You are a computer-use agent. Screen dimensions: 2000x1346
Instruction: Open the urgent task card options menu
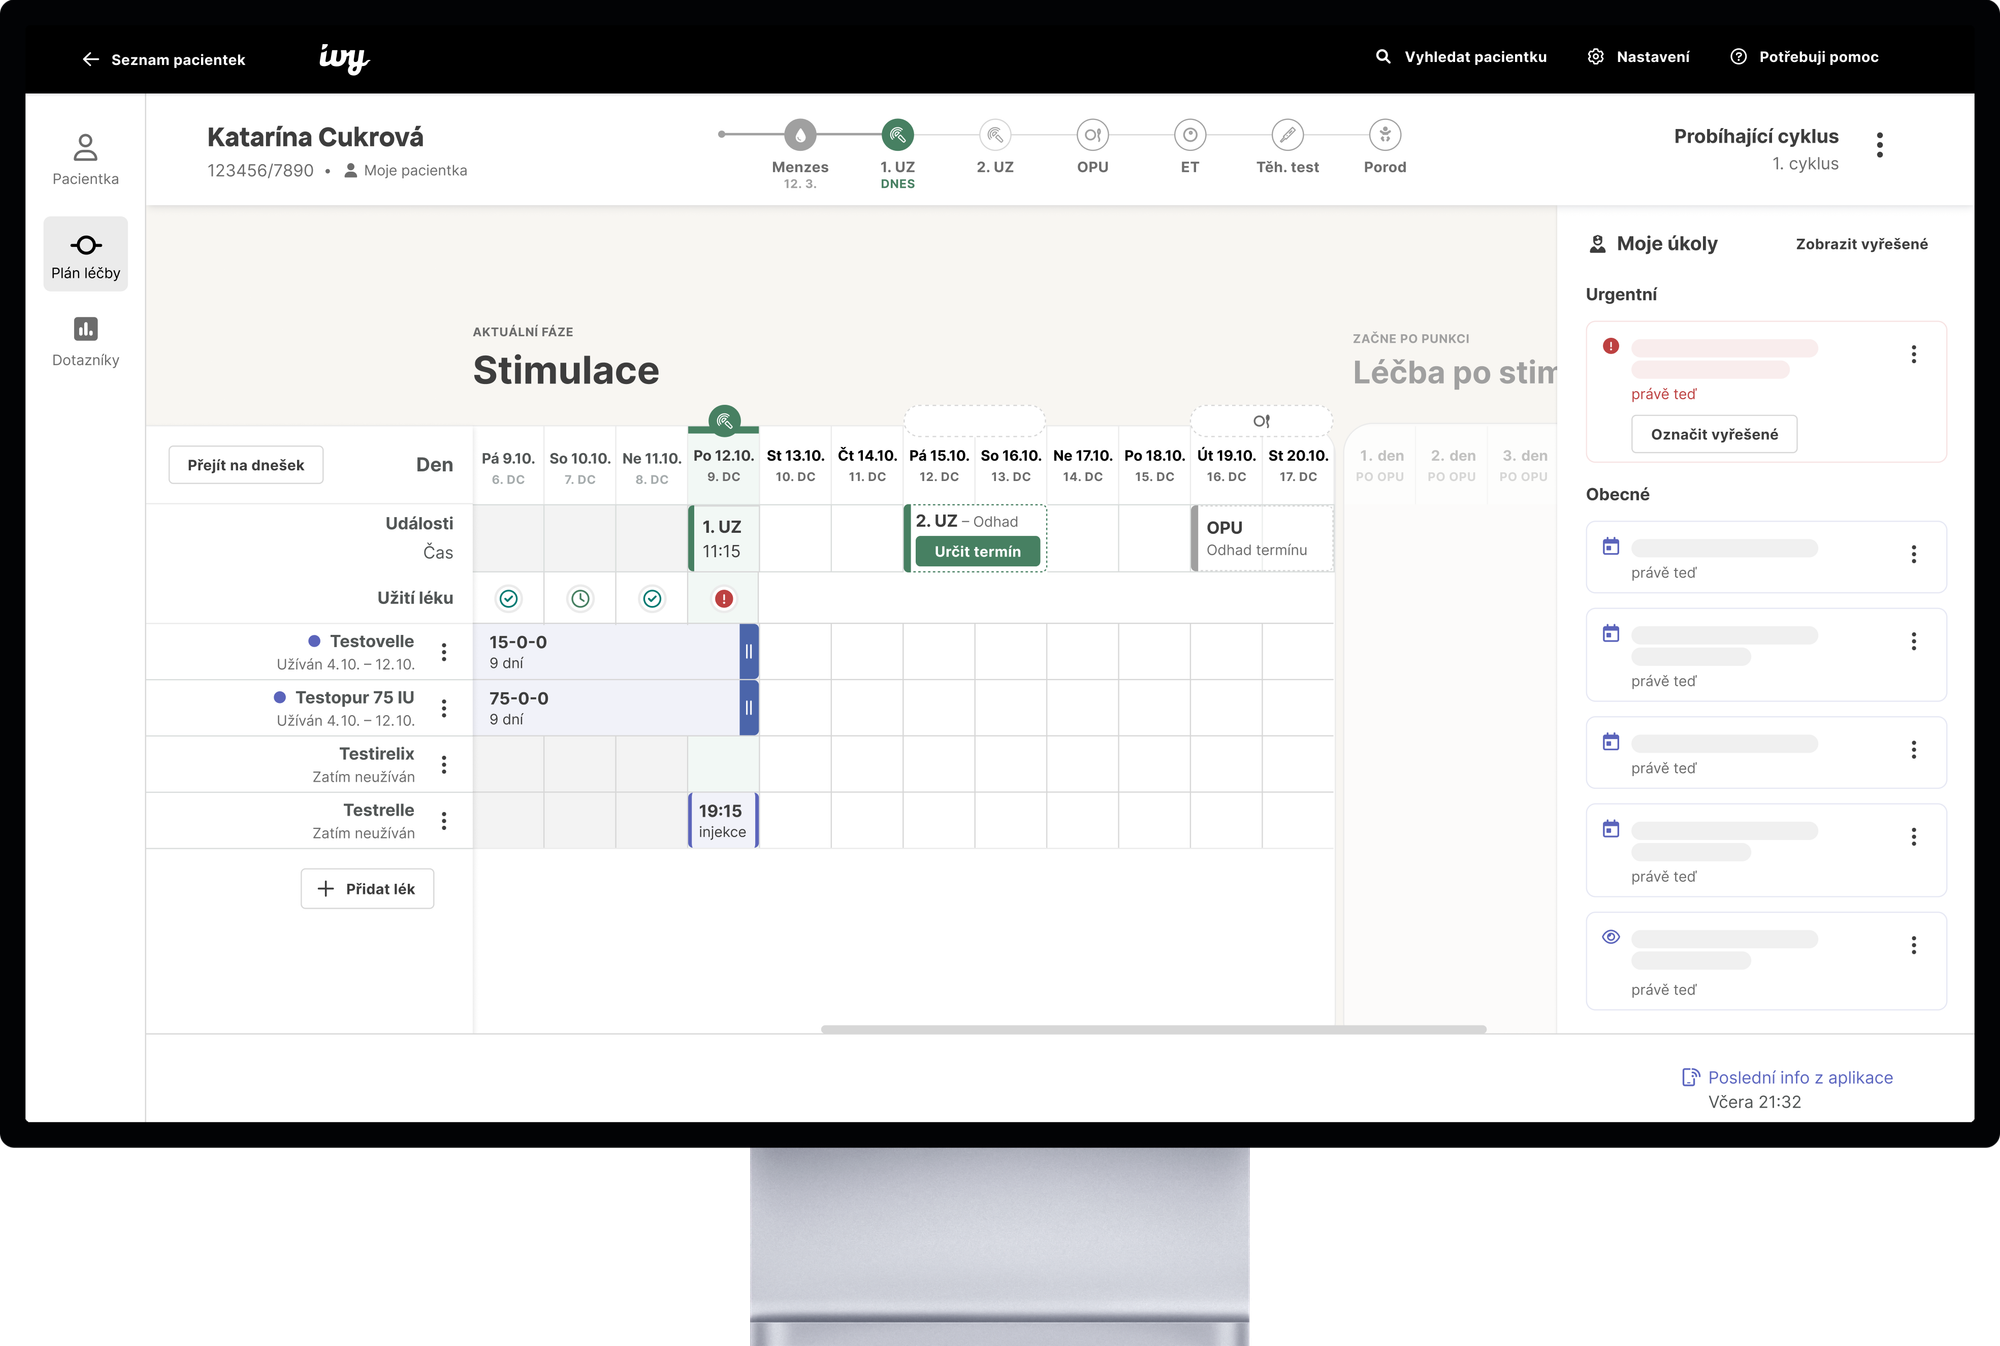tap(1914, 354)
